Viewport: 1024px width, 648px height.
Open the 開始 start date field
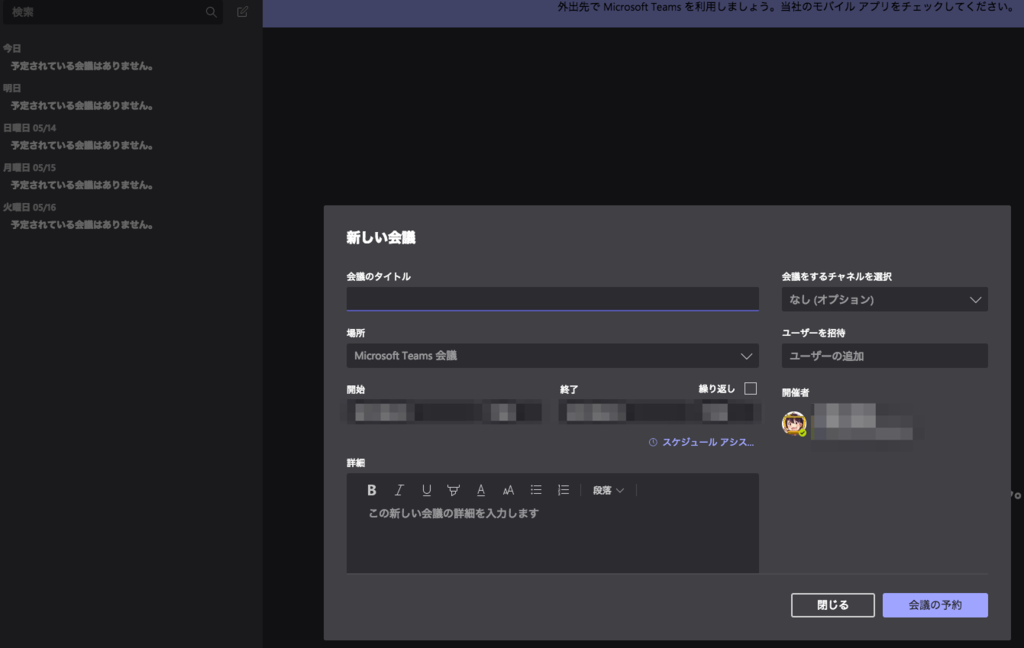pyautogui.click(x=444, y=412)
